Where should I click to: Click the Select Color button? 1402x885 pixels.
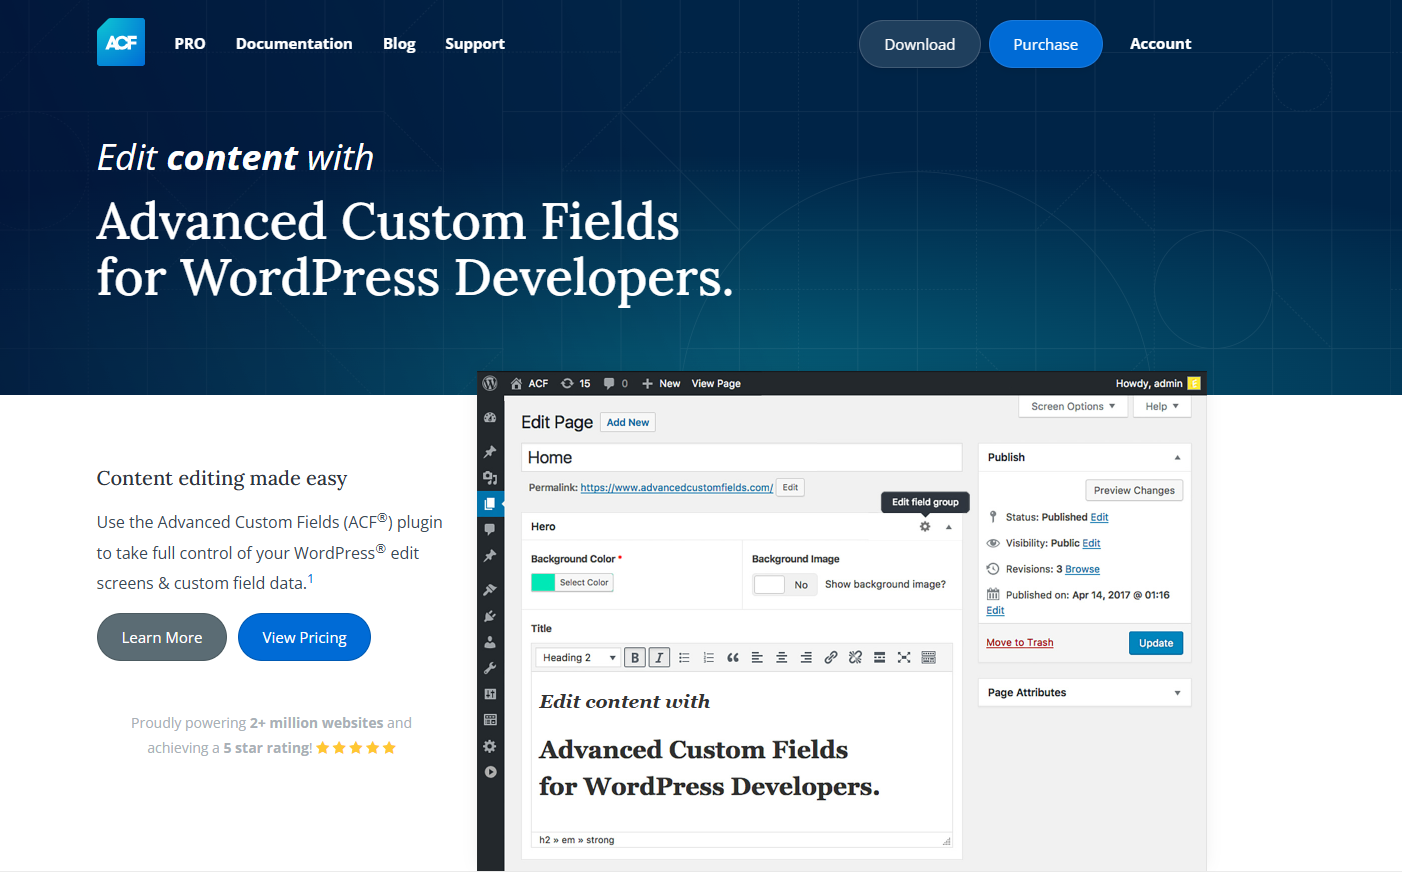584,582
